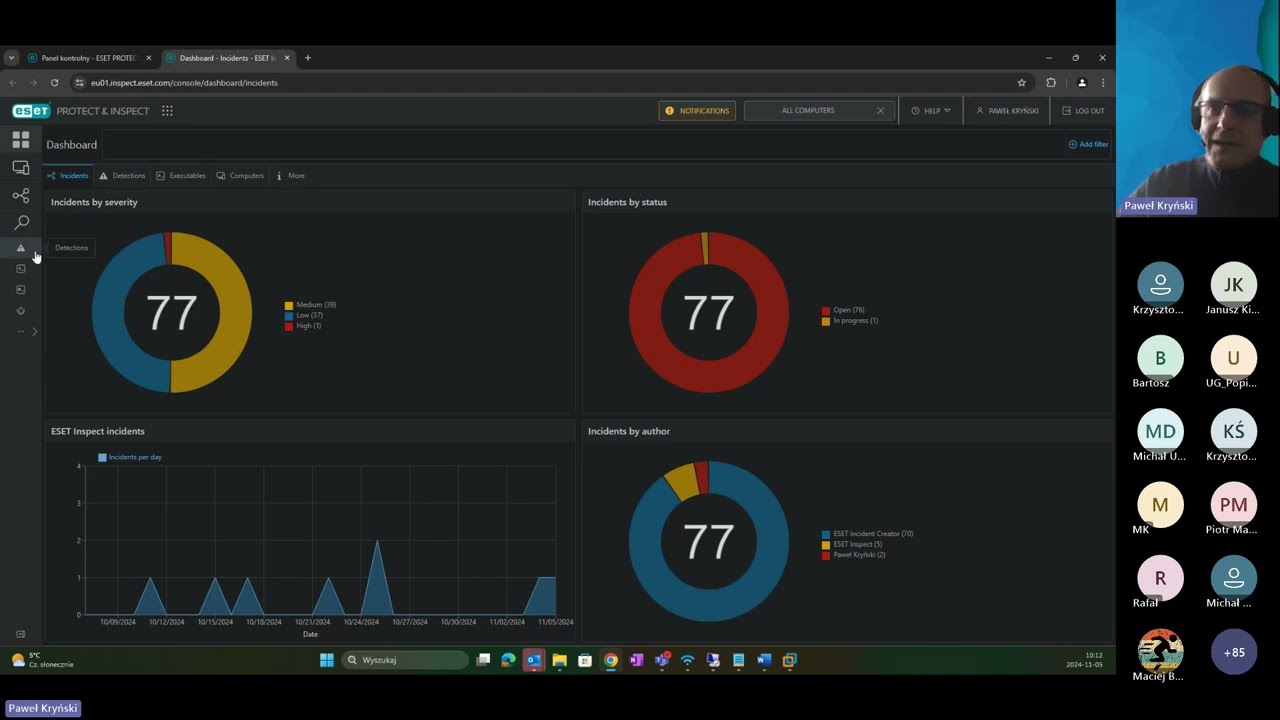Open OneNote from the taskbar

click(636, 660)
